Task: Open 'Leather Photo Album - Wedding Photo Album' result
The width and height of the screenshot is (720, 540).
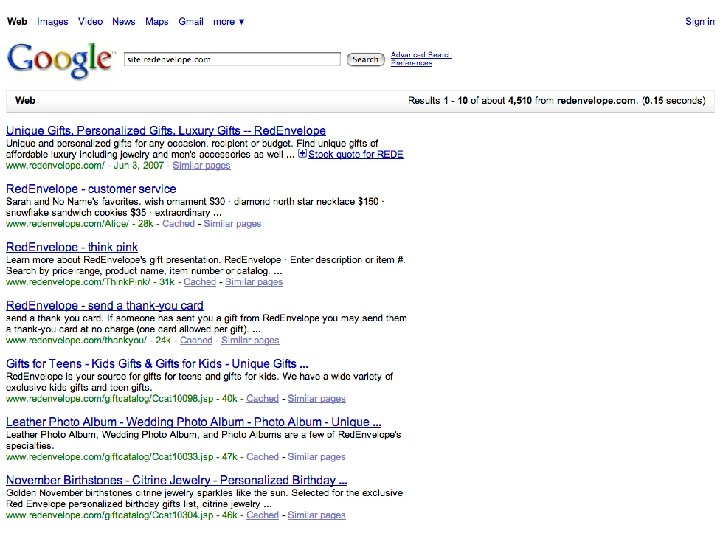Action: (x=193, y=422)
